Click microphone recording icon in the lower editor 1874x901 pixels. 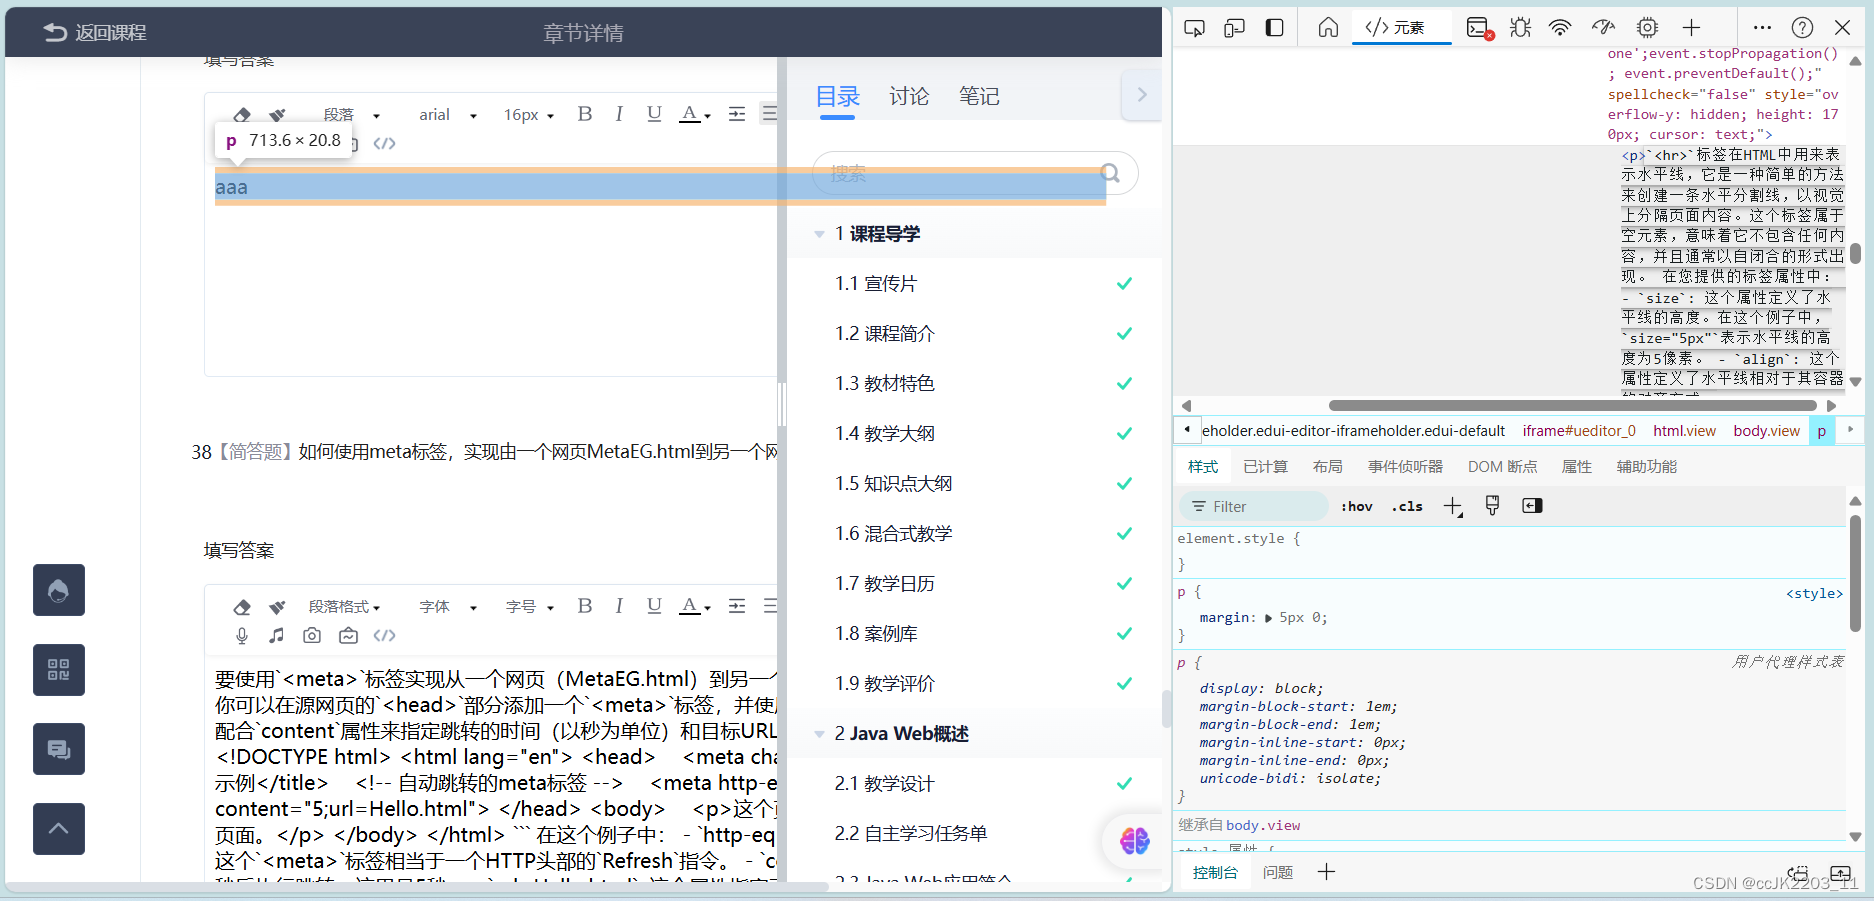[242, 635]
